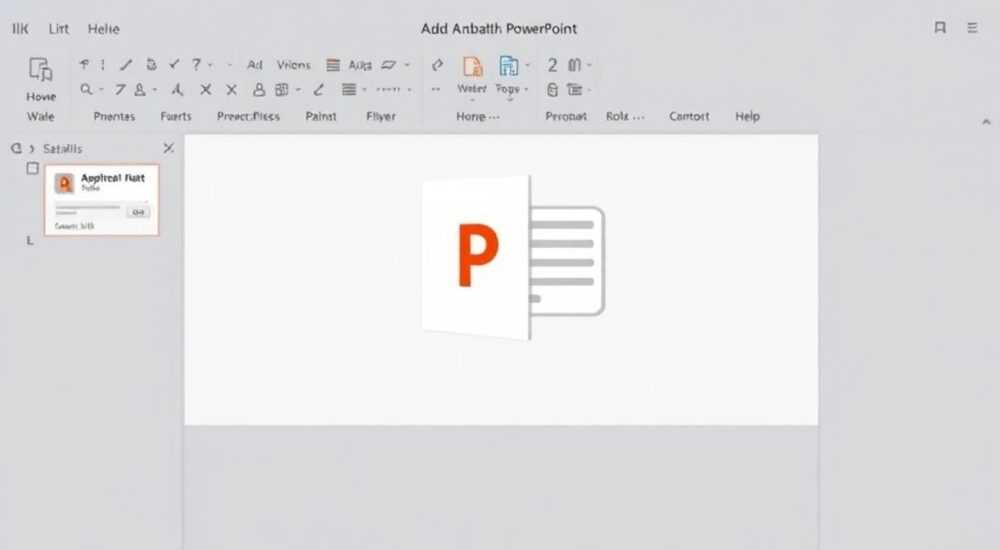The height and width of the screenshot is (550, 1000).
Task: Switch to the Cantort tab
Action: click(689, 116)
